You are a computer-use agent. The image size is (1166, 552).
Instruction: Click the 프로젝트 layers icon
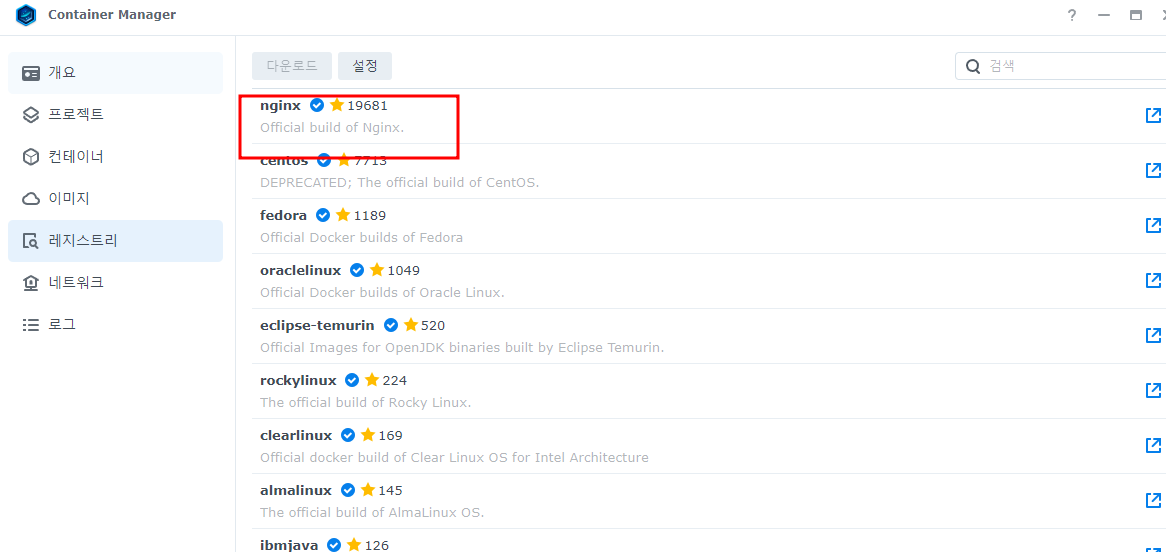point(30,115)
